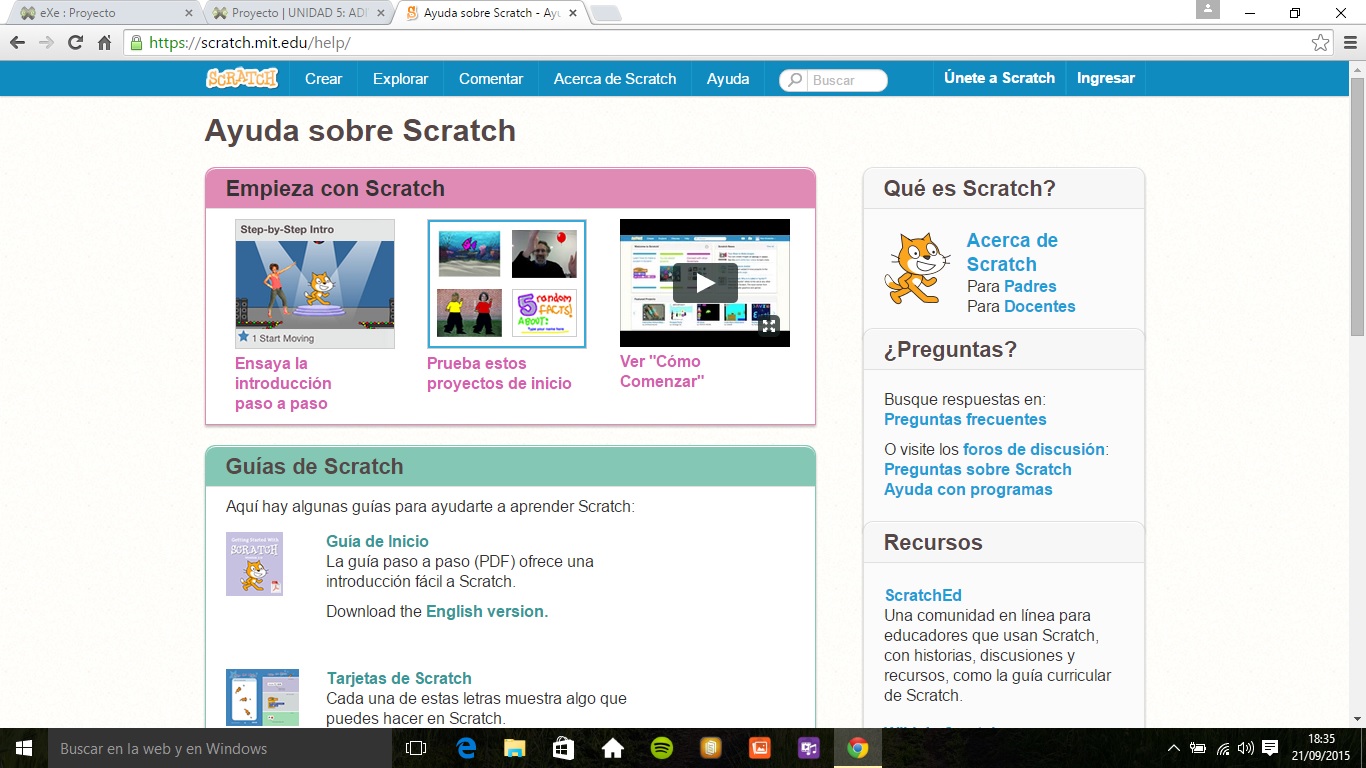1366x768 pixels.
Task: Open the Acerca de Scratch sidebar link
Action: click(x=1012, y=253)
